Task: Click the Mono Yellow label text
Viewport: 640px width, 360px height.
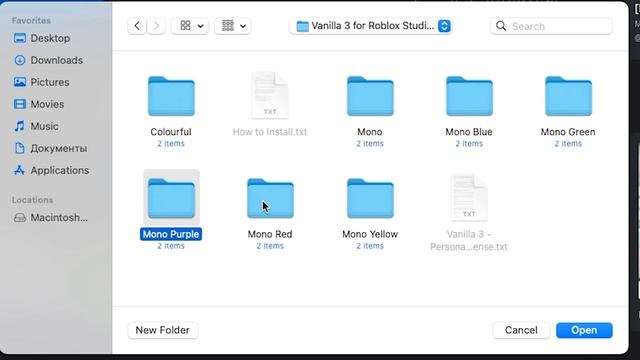Action: pos(370,234)
